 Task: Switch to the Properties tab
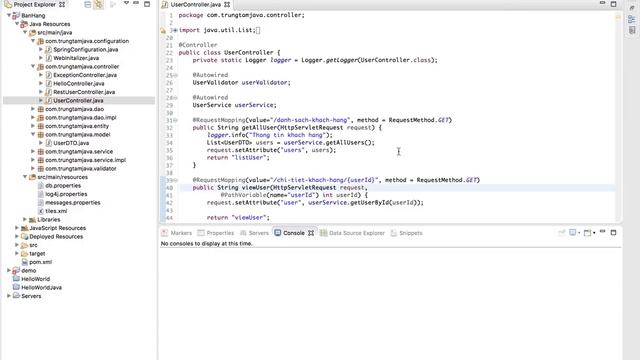coord(216,233)
